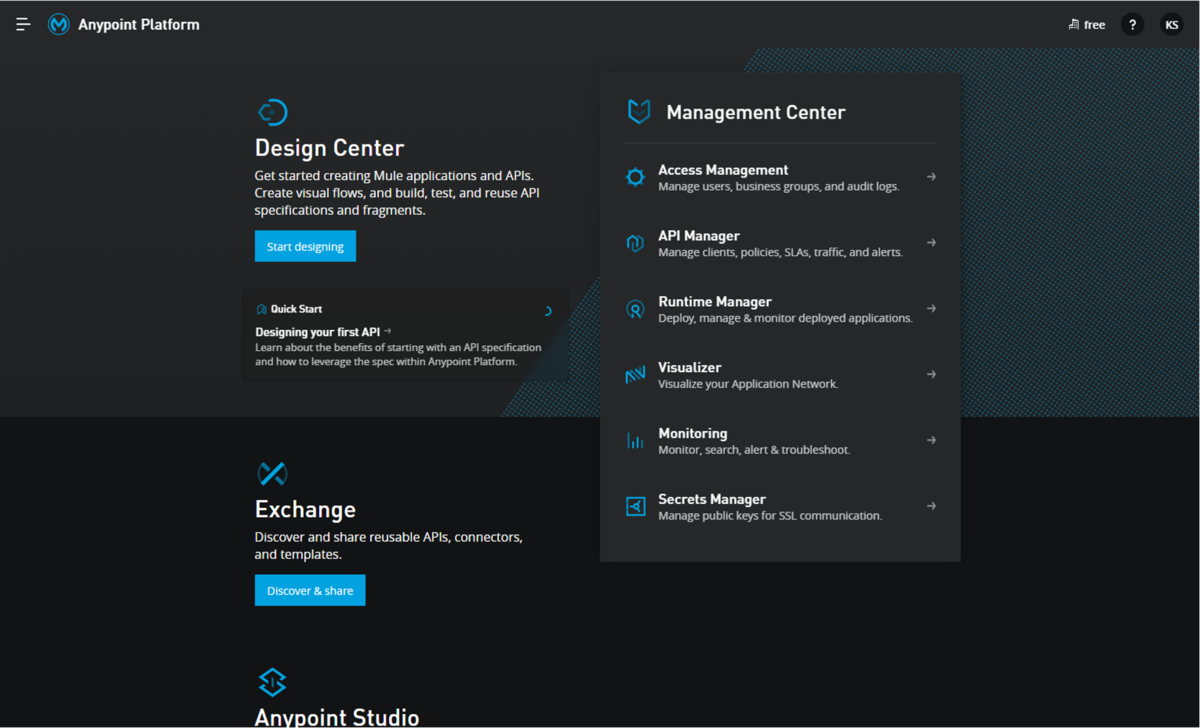This screenshot has width=1200, height=728.
Task: Click the arrow next to Monitoring
Action: pyautogui.click(x=931, y=440)
